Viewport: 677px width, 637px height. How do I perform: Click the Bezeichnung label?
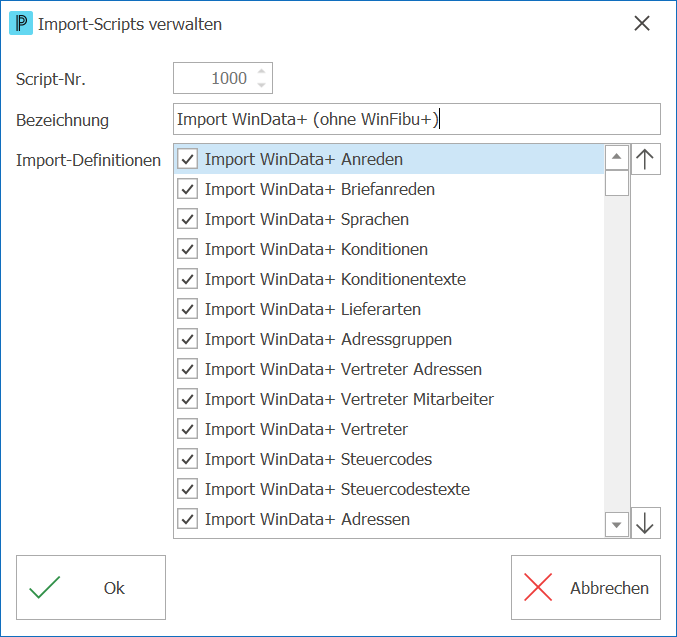(62, 120)
